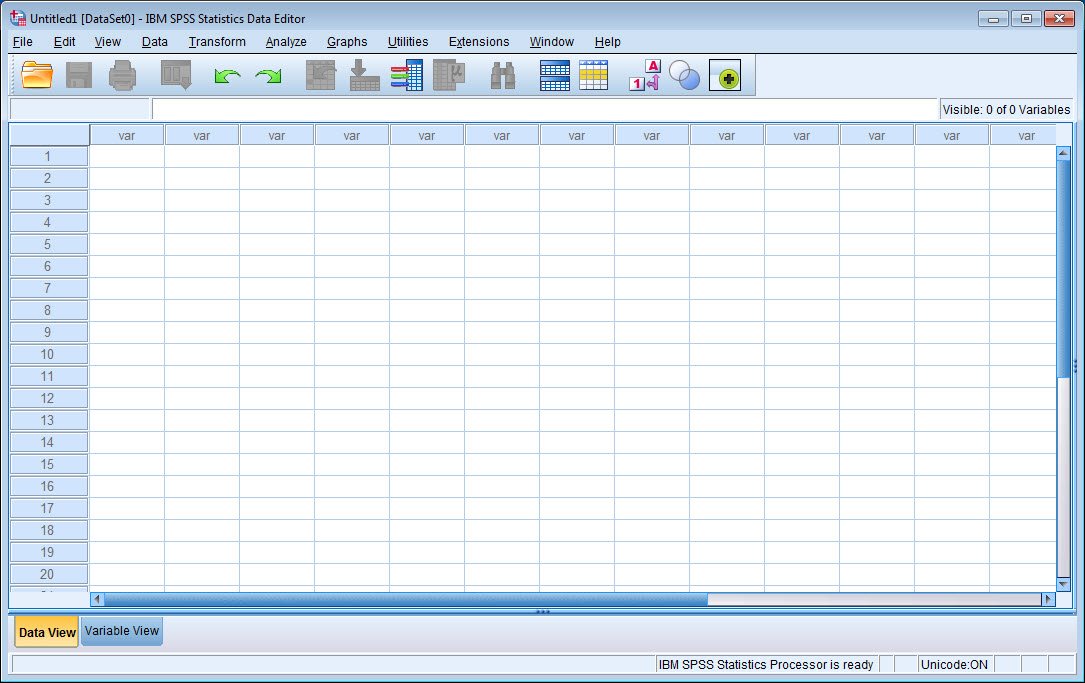Viewport: 1085px width, 683px height.
Task: Open a data document with the folder icon
Action: (37, 75)
